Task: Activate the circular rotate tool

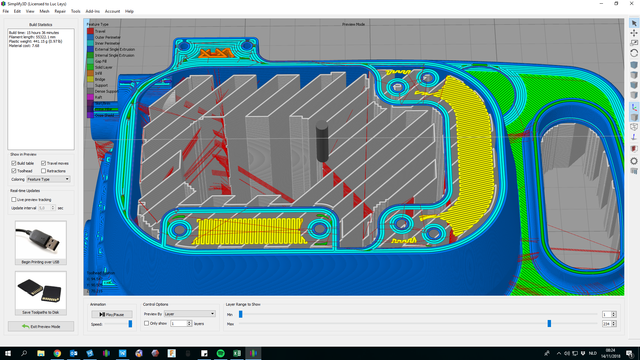Action: 633,53
